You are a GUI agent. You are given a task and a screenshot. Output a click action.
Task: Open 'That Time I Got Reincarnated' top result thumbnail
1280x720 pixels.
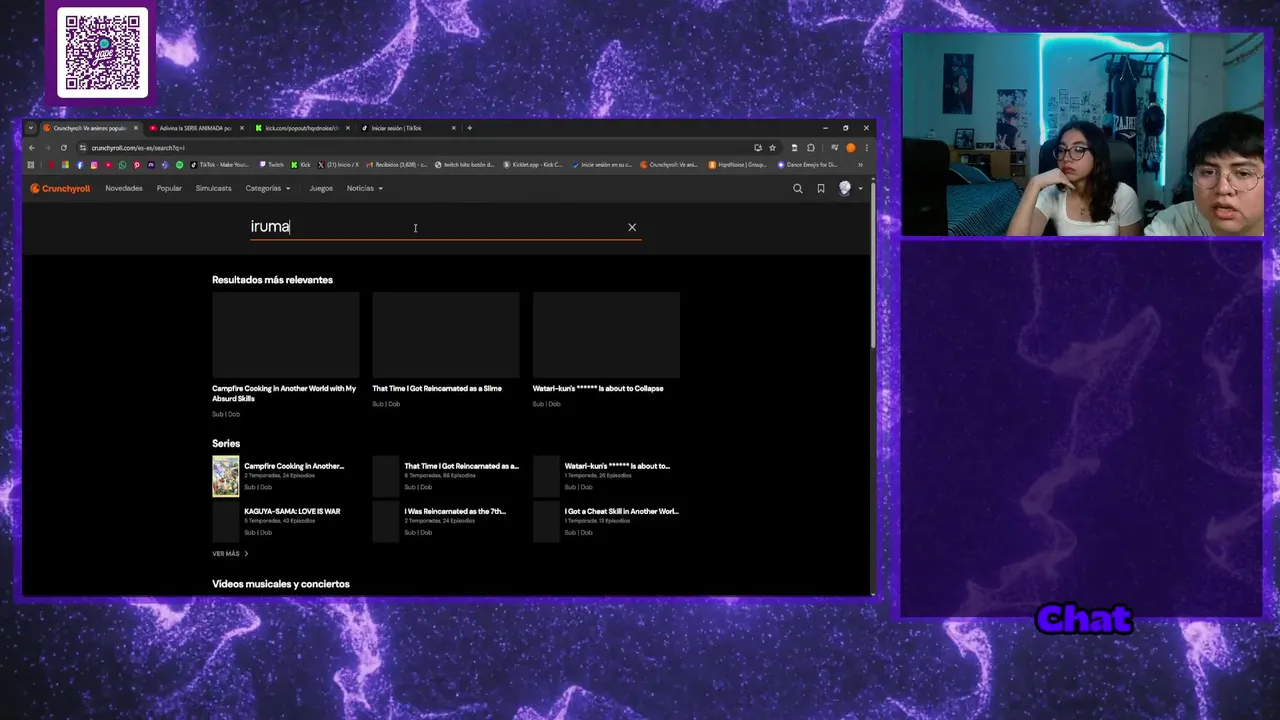coord(445,334)
